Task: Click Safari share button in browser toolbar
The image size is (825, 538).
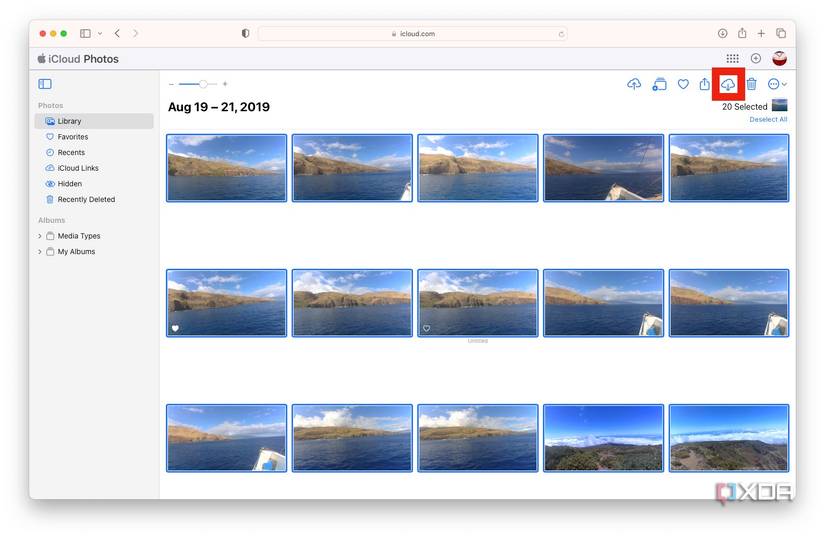Action: (x=742, y=33)
